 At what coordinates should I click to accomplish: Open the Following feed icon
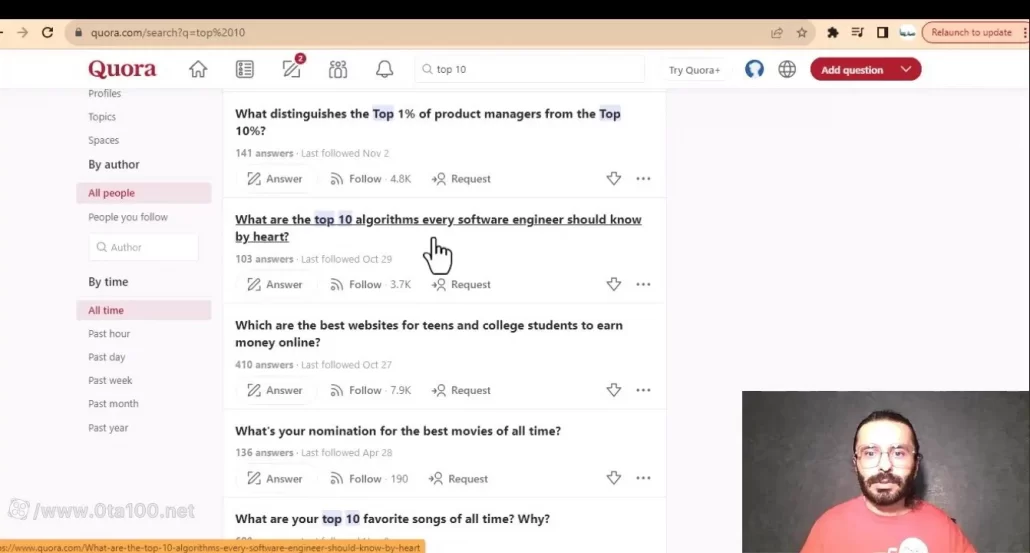pyautogui.click(x=245, y=69)
